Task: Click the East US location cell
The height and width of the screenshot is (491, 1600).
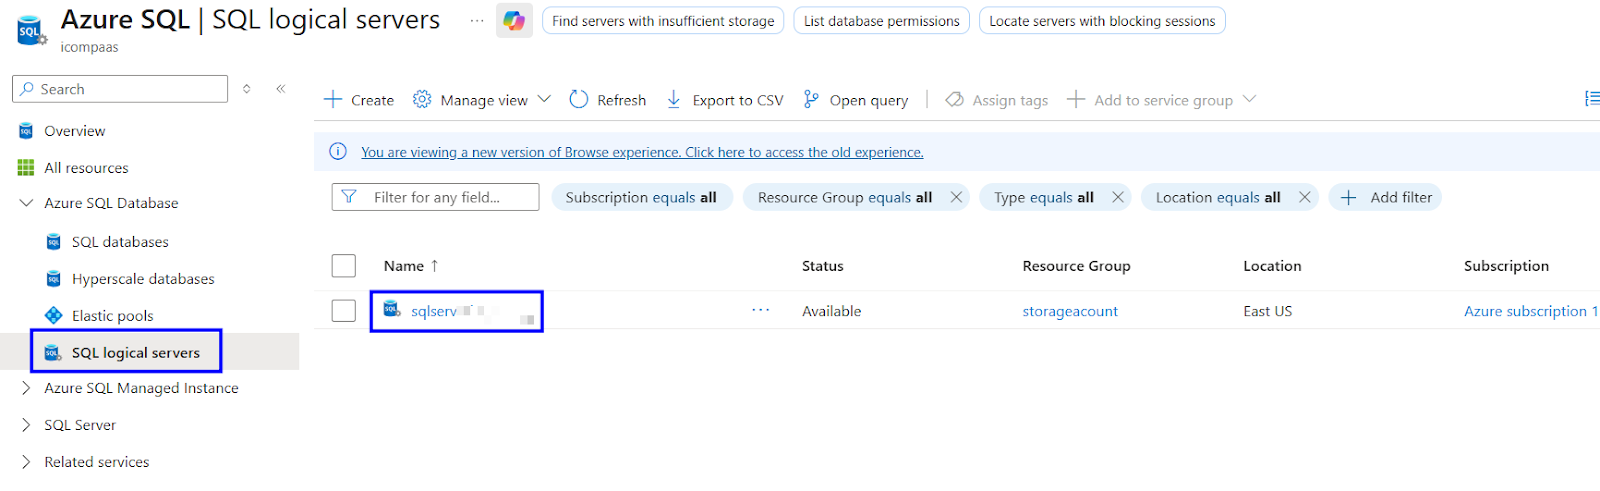Action: 1268,311
